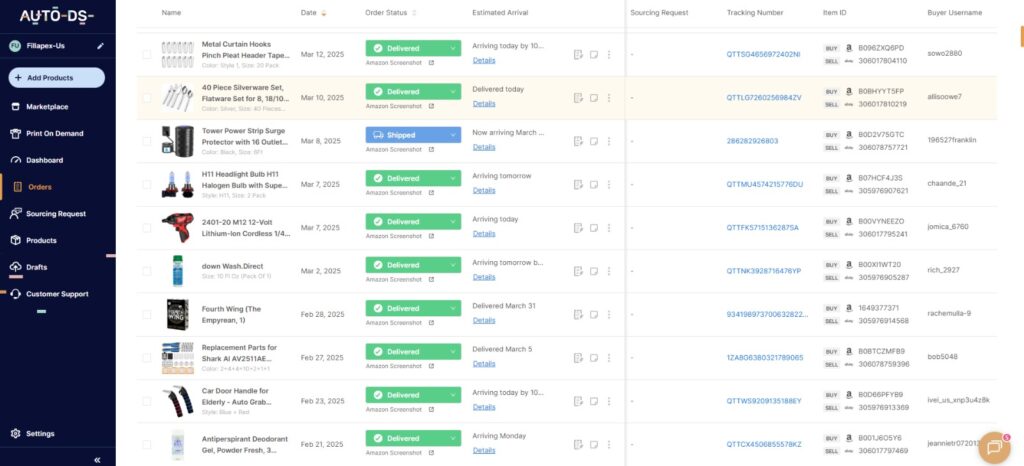Check the box beside Replacement Parts for Shark order

point(147,357)
